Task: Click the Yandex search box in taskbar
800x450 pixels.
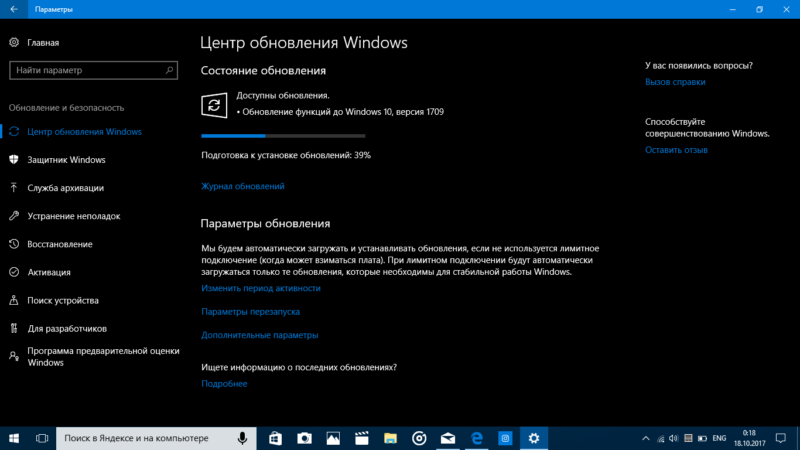Action: [x=156, y=438]
